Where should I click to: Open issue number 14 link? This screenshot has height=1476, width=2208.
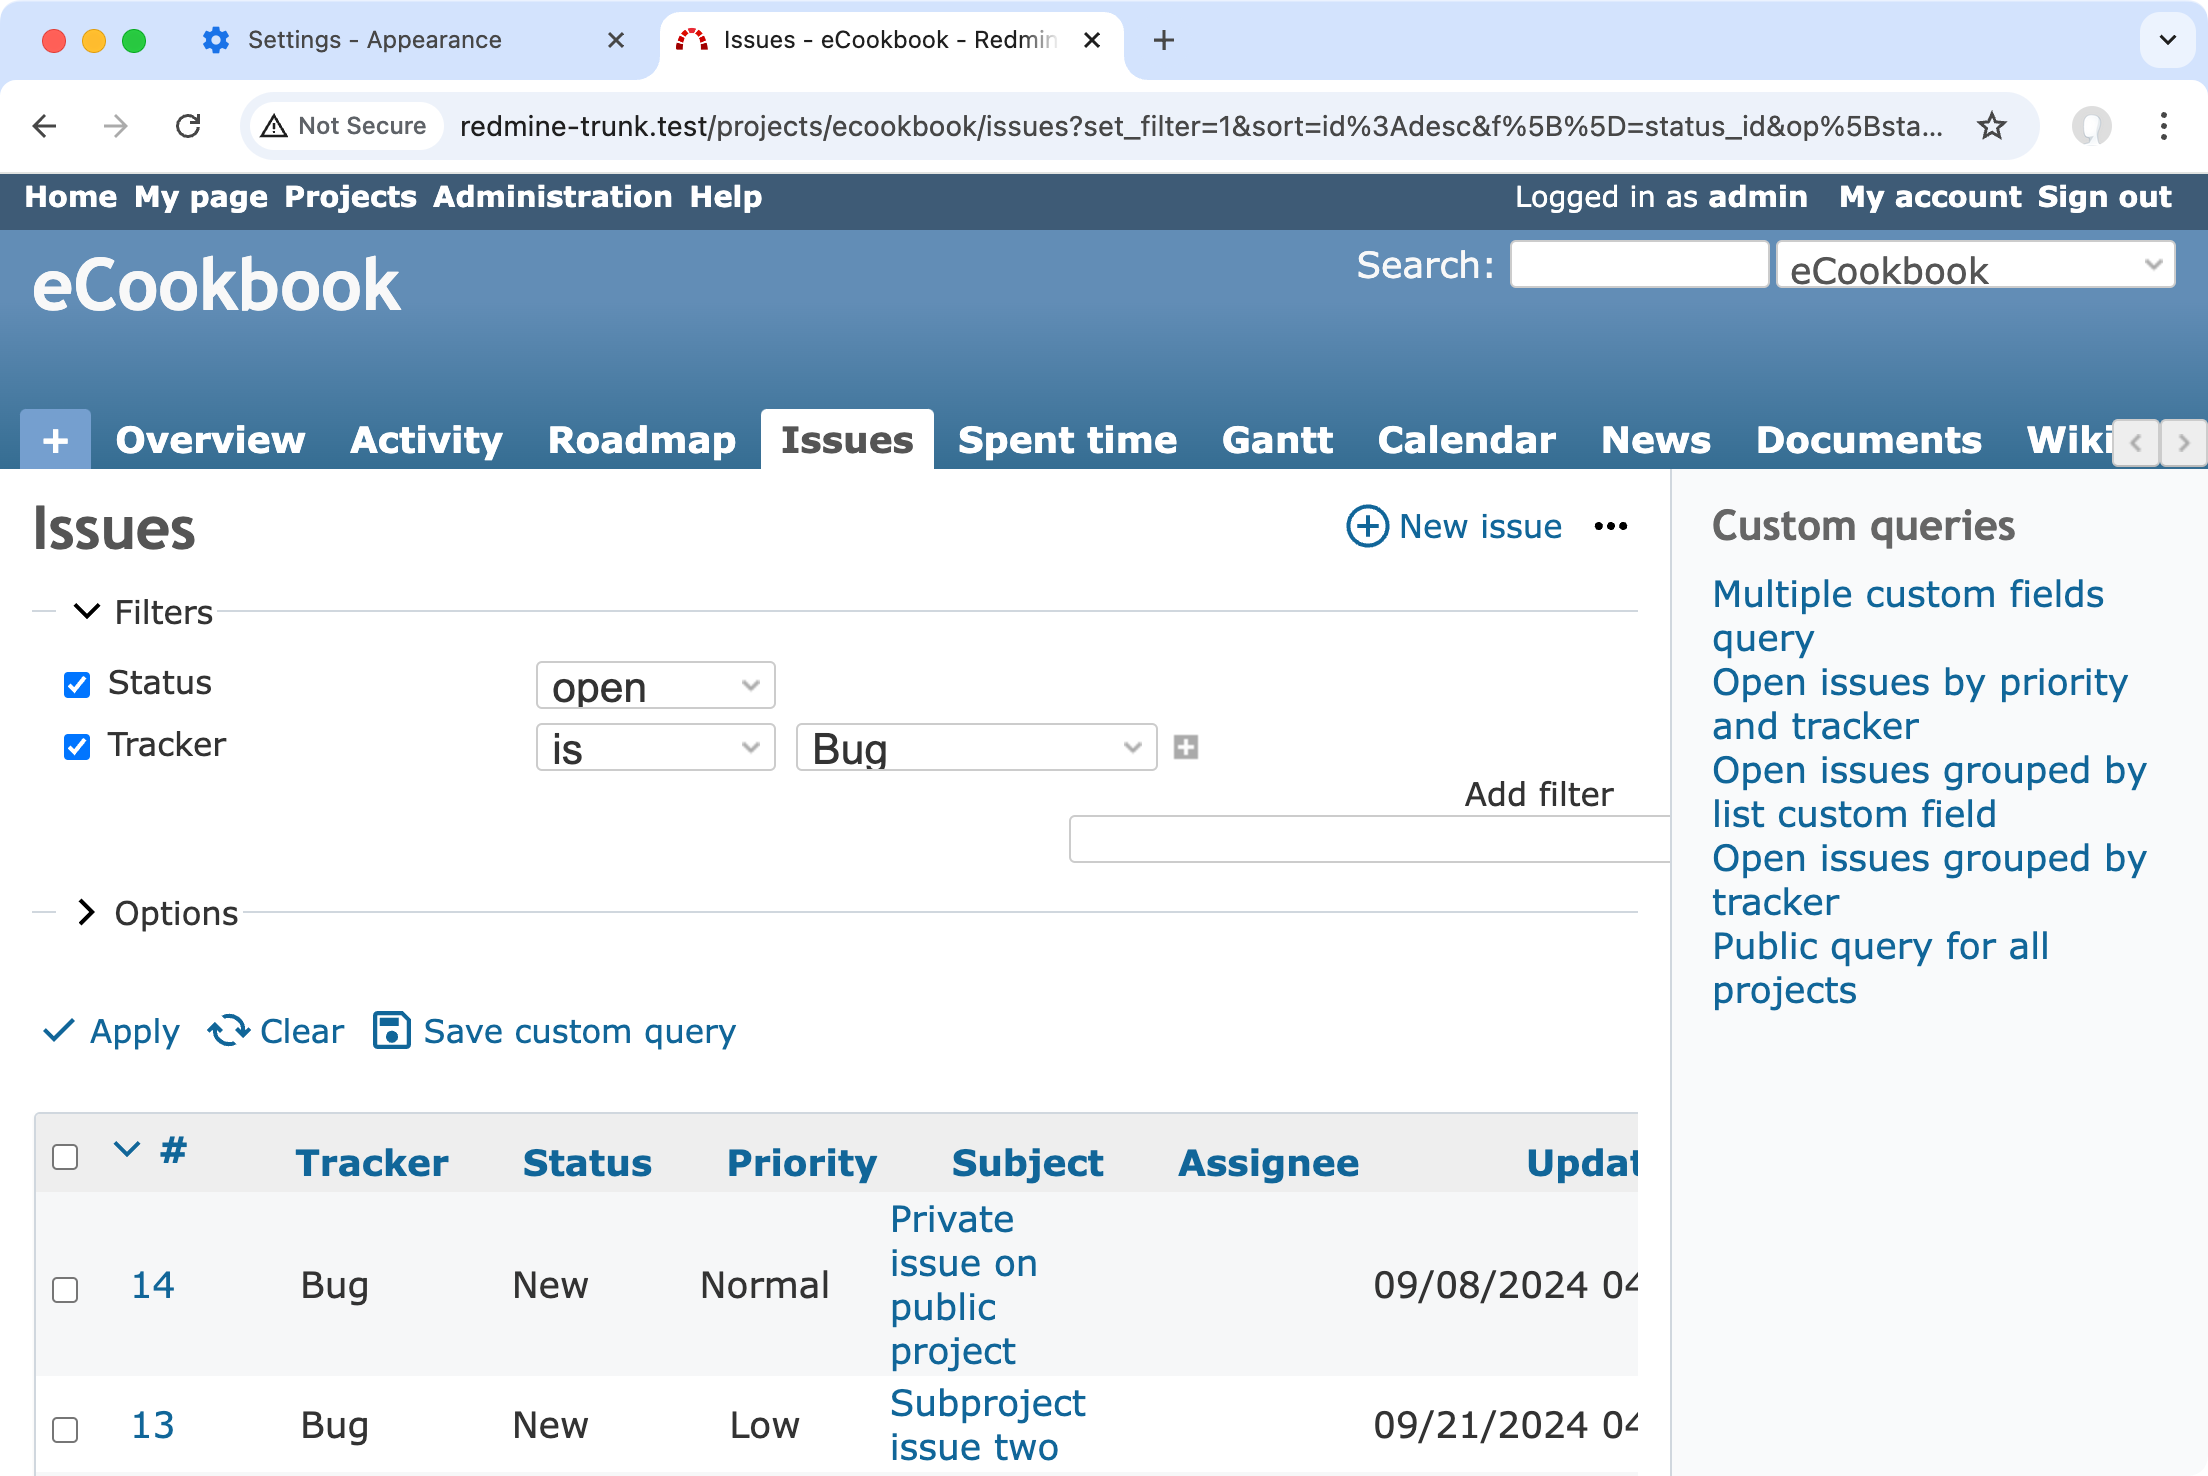153,1285
